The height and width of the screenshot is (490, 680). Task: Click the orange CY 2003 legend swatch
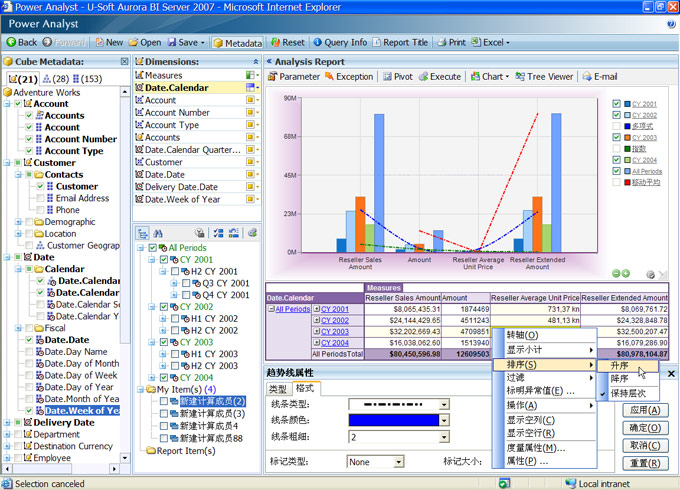click(627, 137)
